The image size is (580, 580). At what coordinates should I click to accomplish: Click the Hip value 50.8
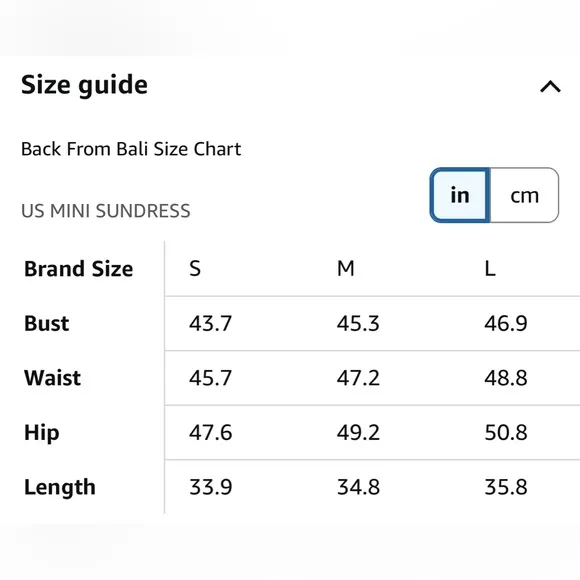(506, 432)
